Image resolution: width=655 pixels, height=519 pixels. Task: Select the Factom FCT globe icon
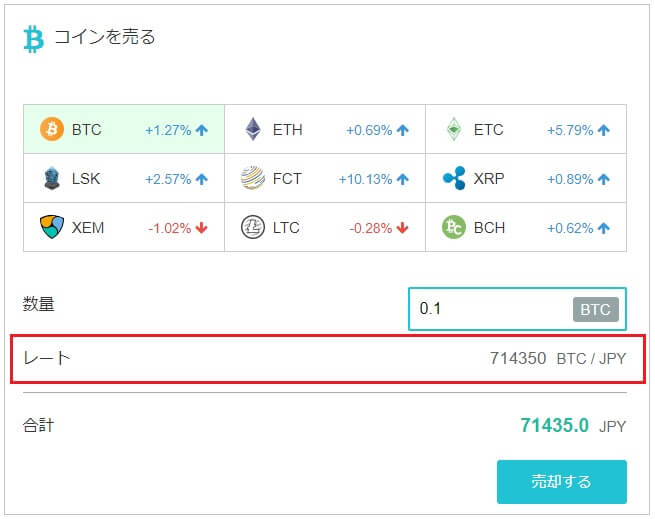253,178
